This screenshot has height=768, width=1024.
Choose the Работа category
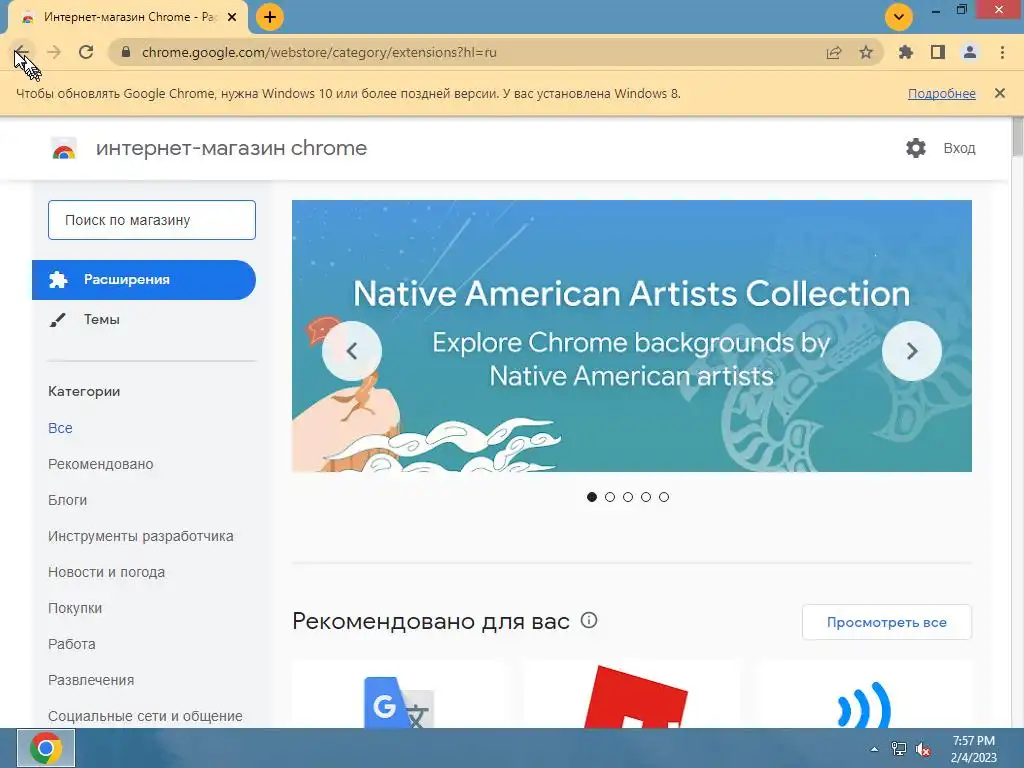point(72,644)
